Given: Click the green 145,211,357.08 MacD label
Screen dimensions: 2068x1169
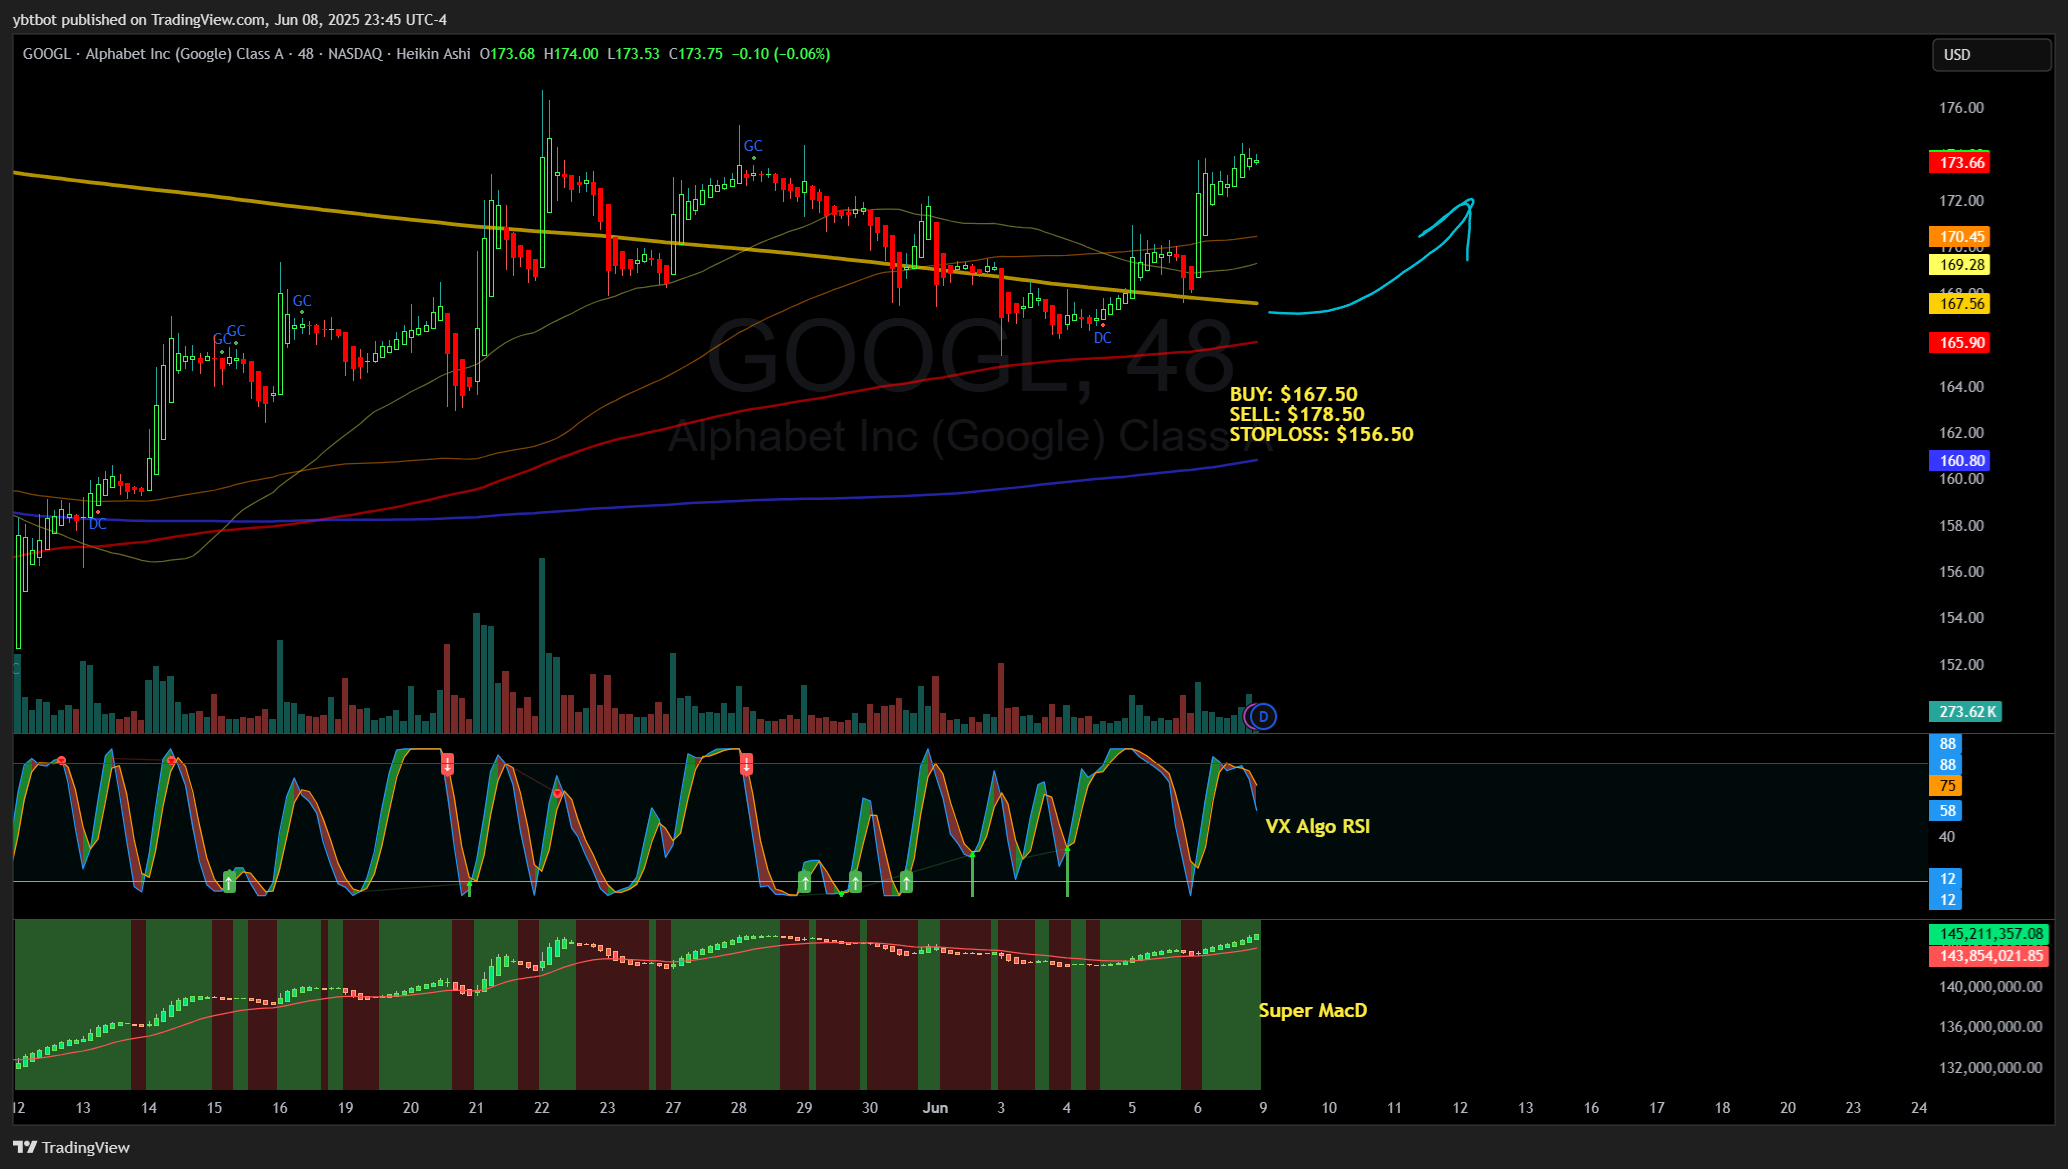Looking at the screenshot, I should [1989, 934].
